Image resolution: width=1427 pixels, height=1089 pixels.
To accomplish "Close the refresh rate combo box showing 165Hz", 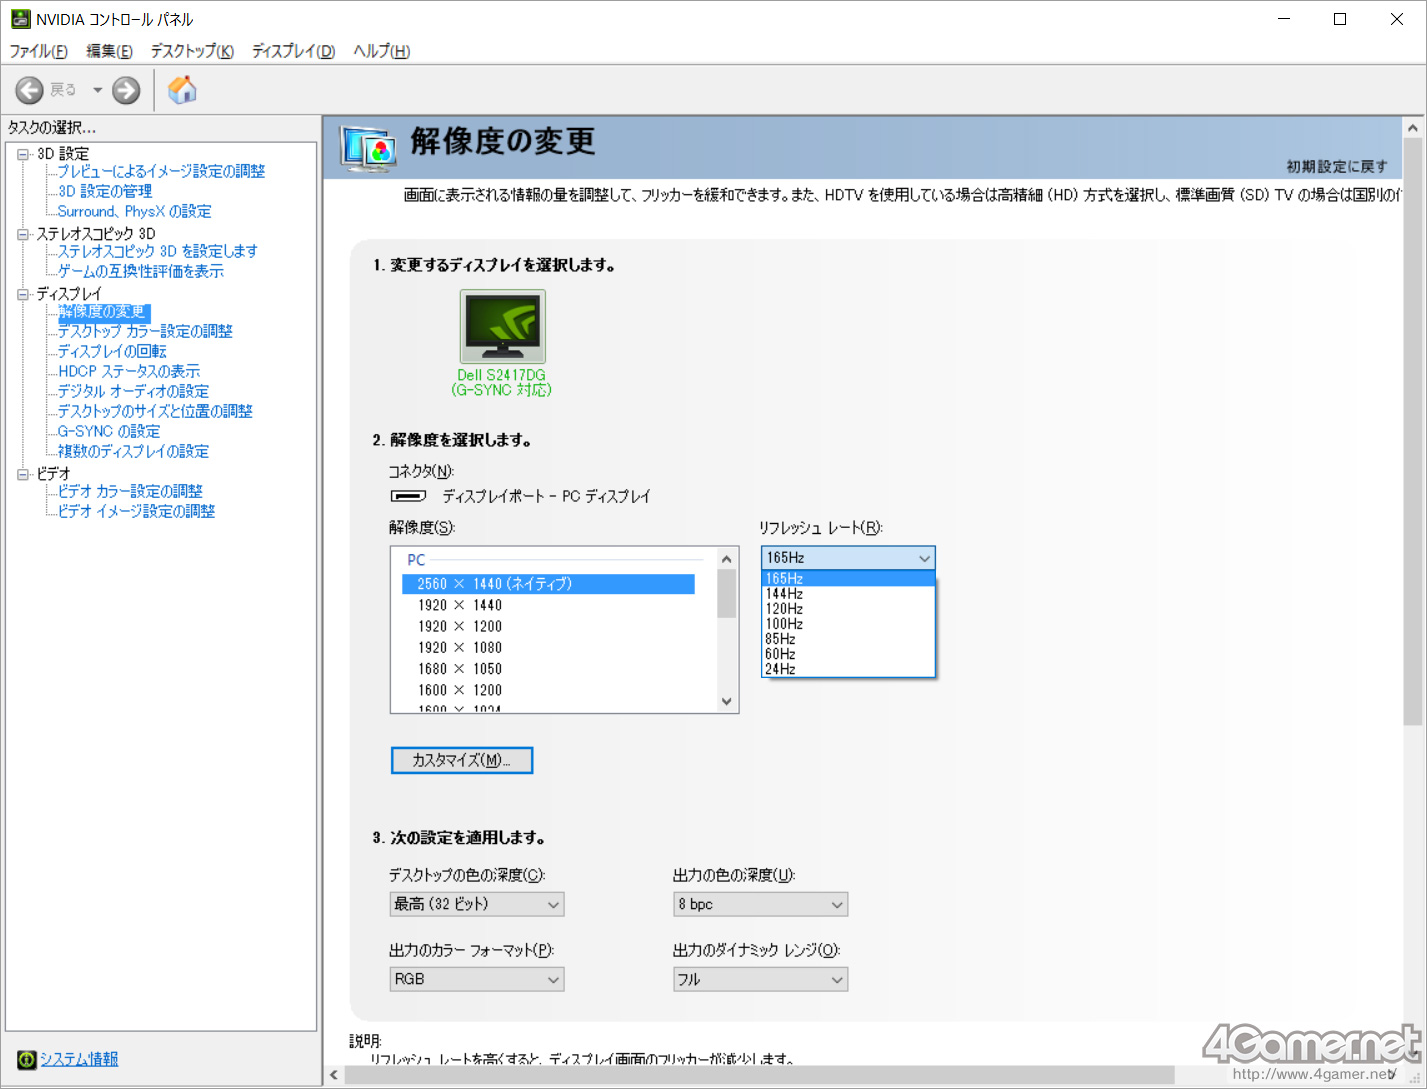I will [x=848, y=558].
